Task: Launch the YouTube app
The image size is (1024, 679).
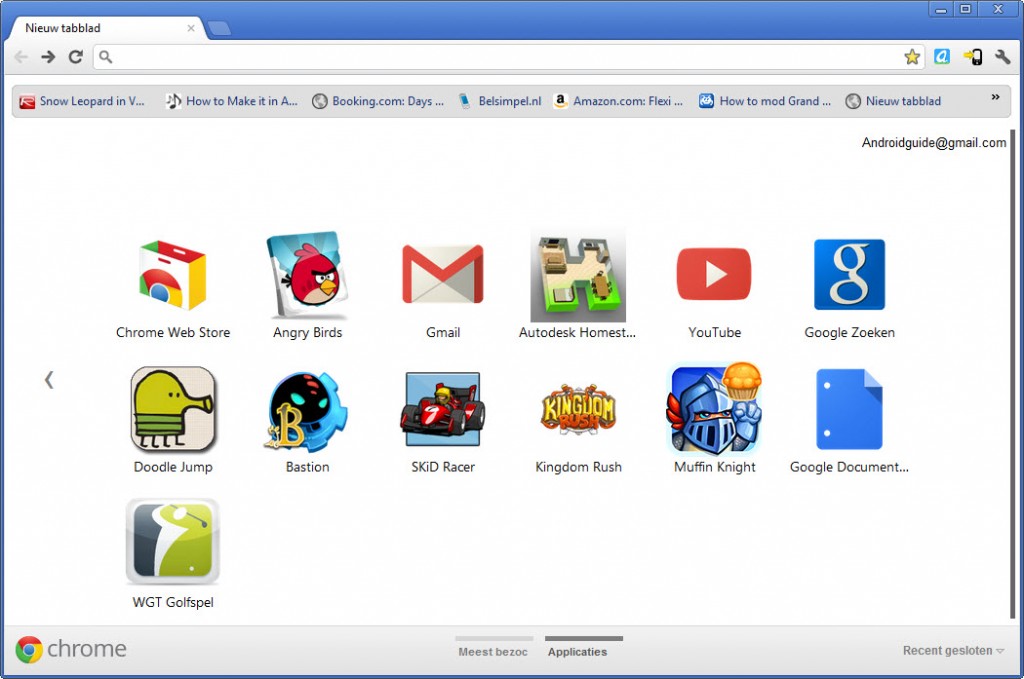Action: pos(713,276)
